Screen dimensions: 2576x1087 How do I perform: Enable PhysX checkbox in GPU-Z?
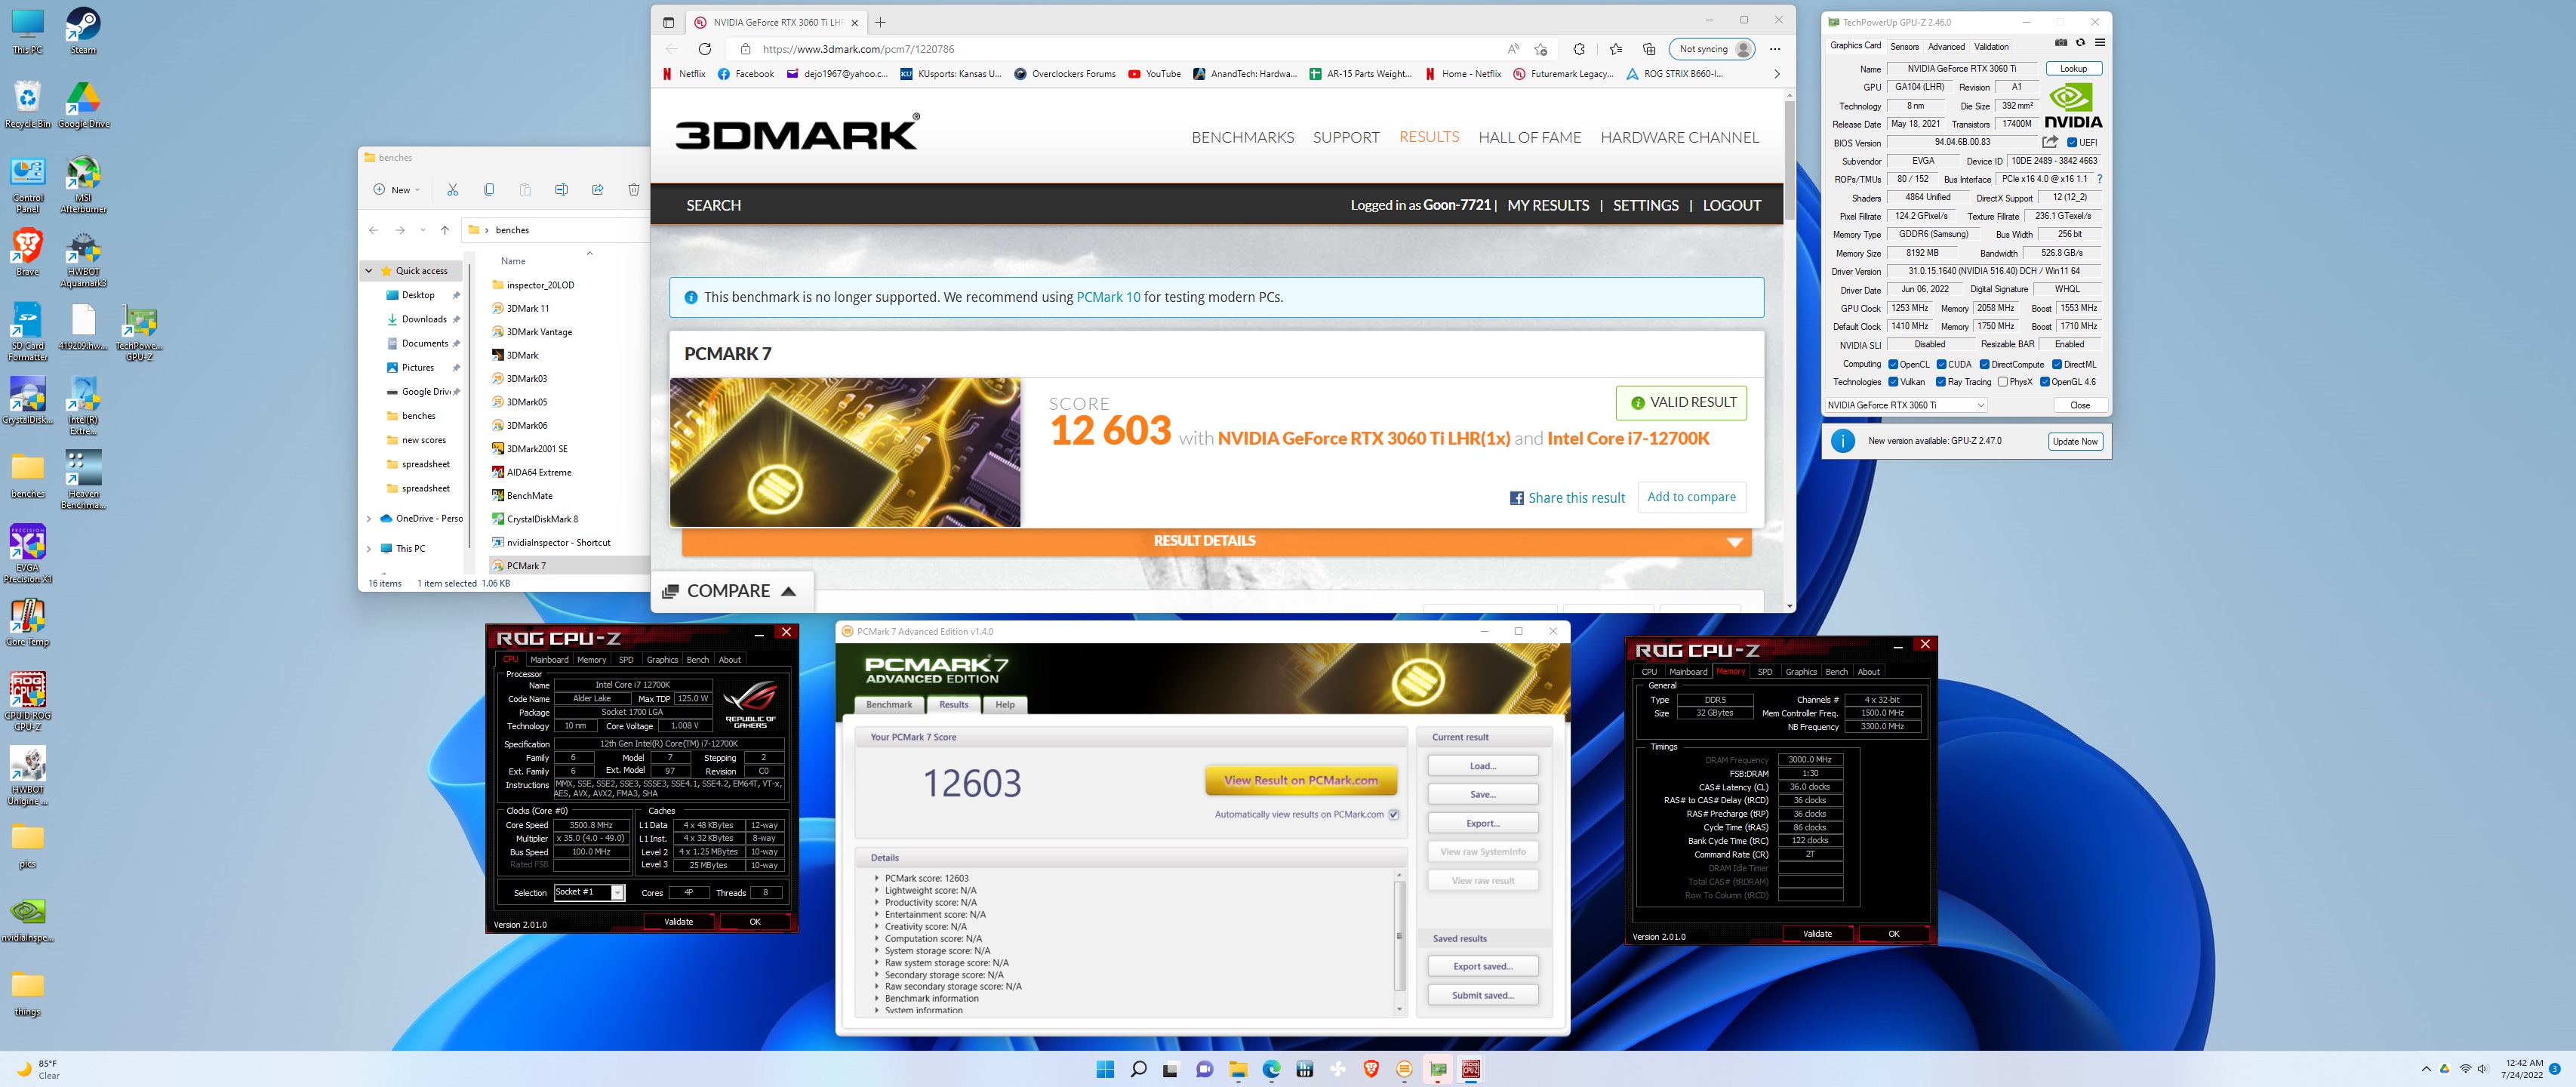coord(2003,382)
